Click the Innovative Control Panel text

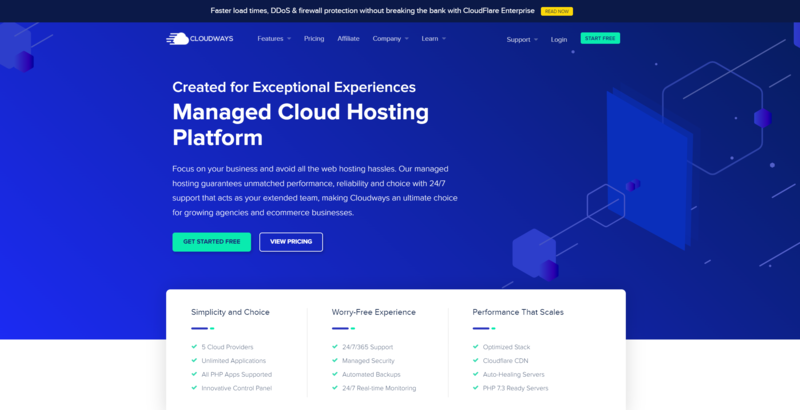237,389
